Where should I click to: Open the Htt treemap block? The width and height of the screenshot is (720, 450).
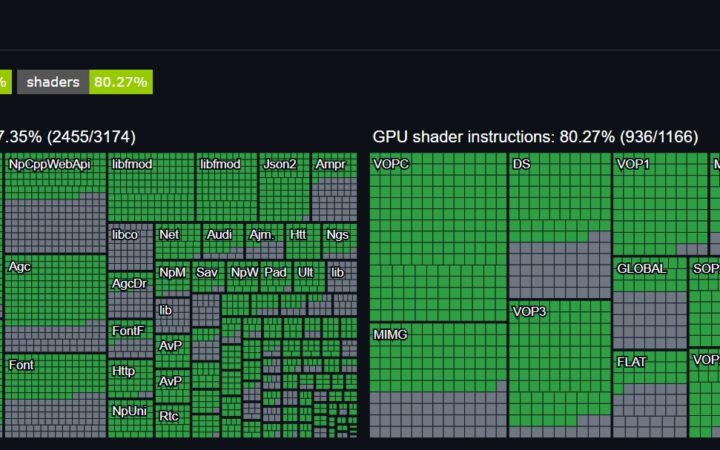point(303,241)
